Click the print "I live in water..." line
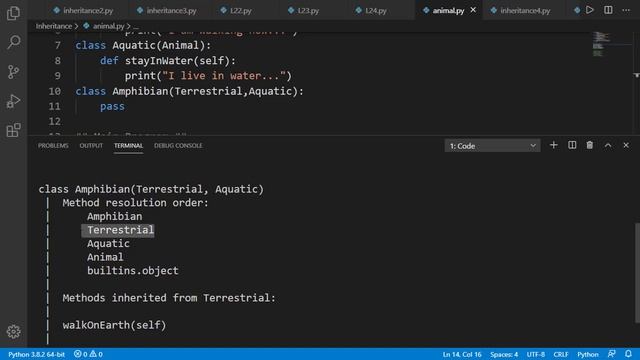 point(208,76)
